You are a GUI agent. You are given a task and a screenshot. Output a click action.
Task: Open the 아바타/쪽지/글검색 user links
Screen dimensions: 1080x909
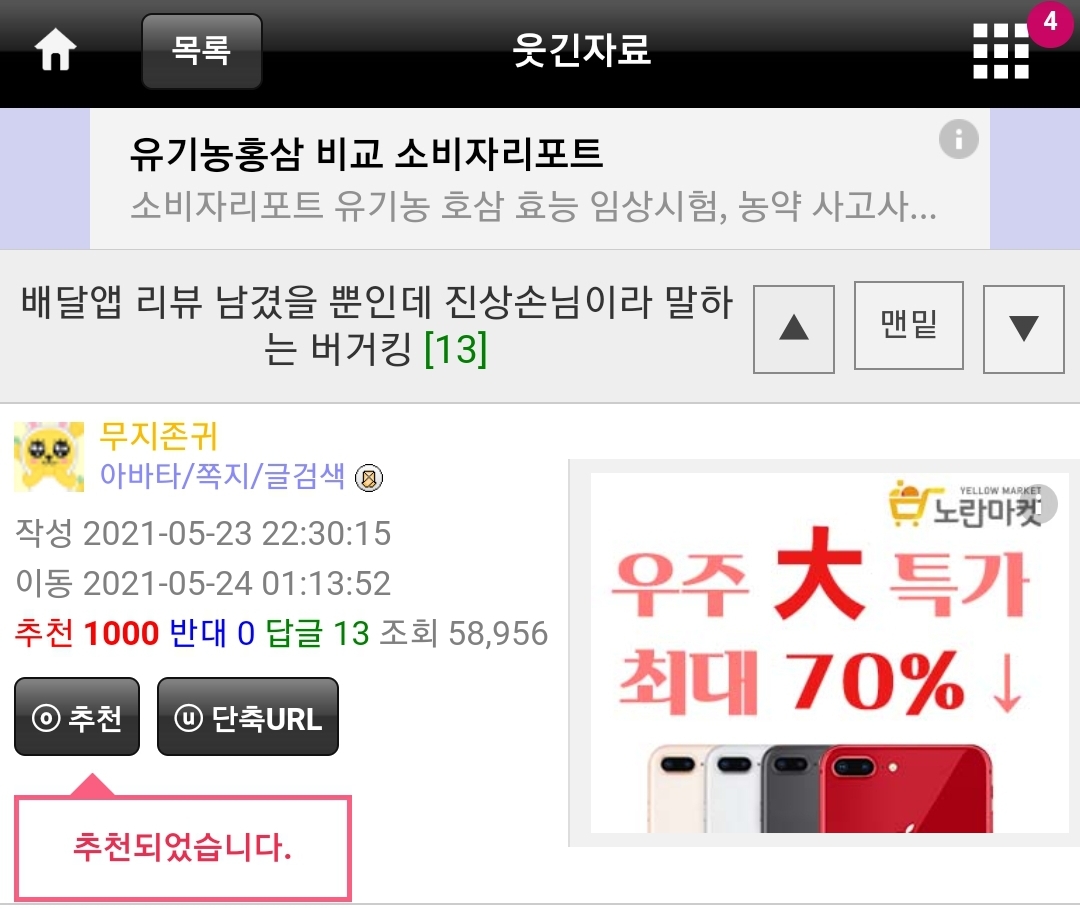(222, 475)
